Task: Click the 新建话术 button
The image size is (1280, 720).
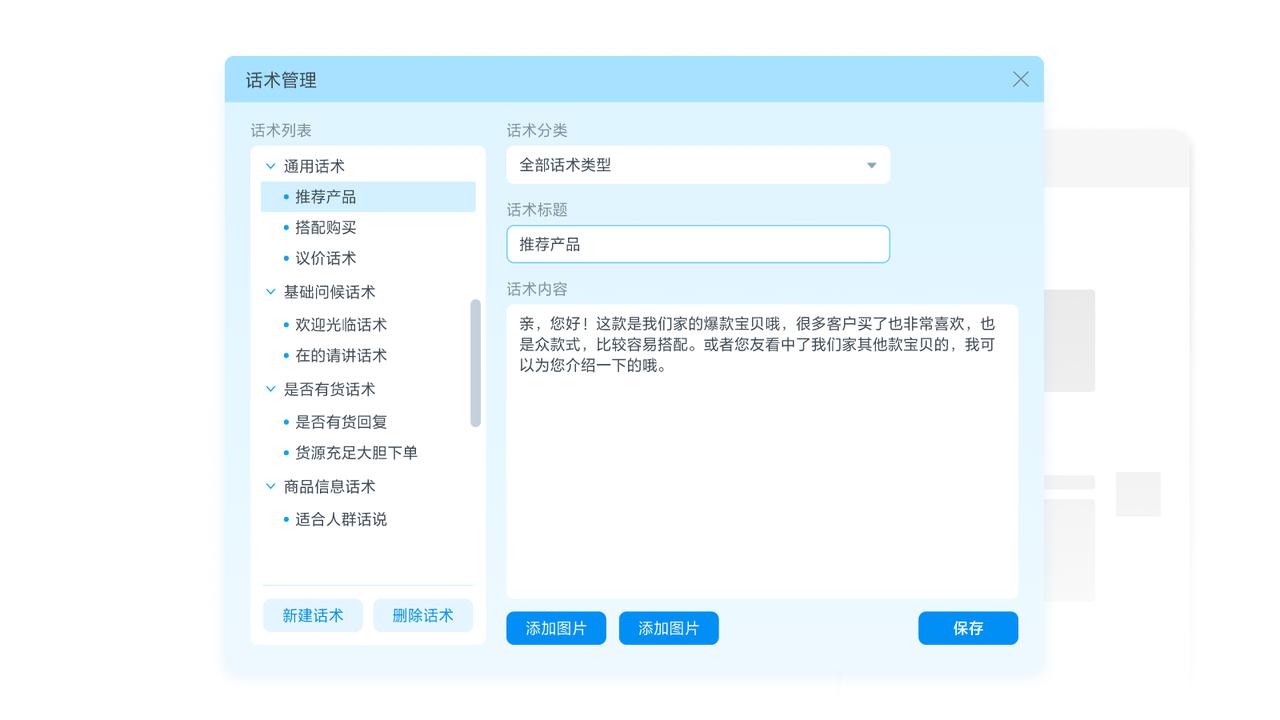Action: tap(312, 615)
